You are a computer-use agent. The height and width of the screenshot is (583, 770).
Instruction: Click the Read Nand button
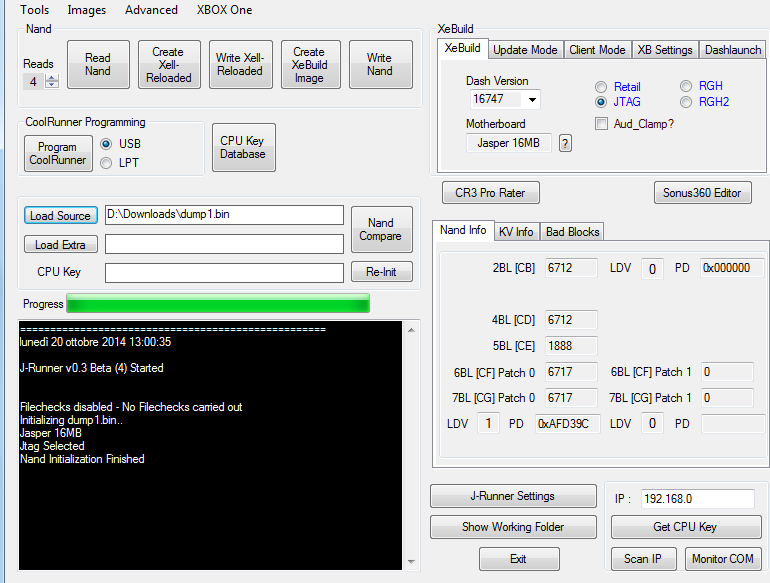(x=98, y=64)
